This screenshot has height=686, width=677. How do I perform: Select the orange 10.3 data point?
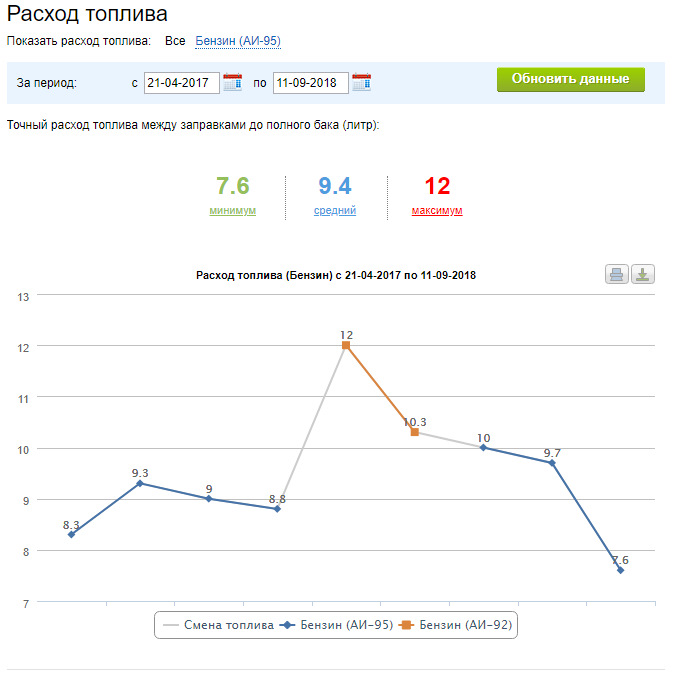(x=414, y=432)
